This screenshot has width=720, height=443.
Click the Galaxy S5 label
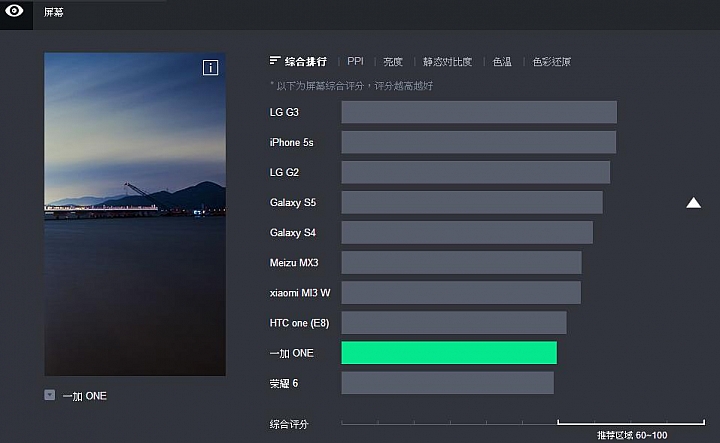pos(293,202)
